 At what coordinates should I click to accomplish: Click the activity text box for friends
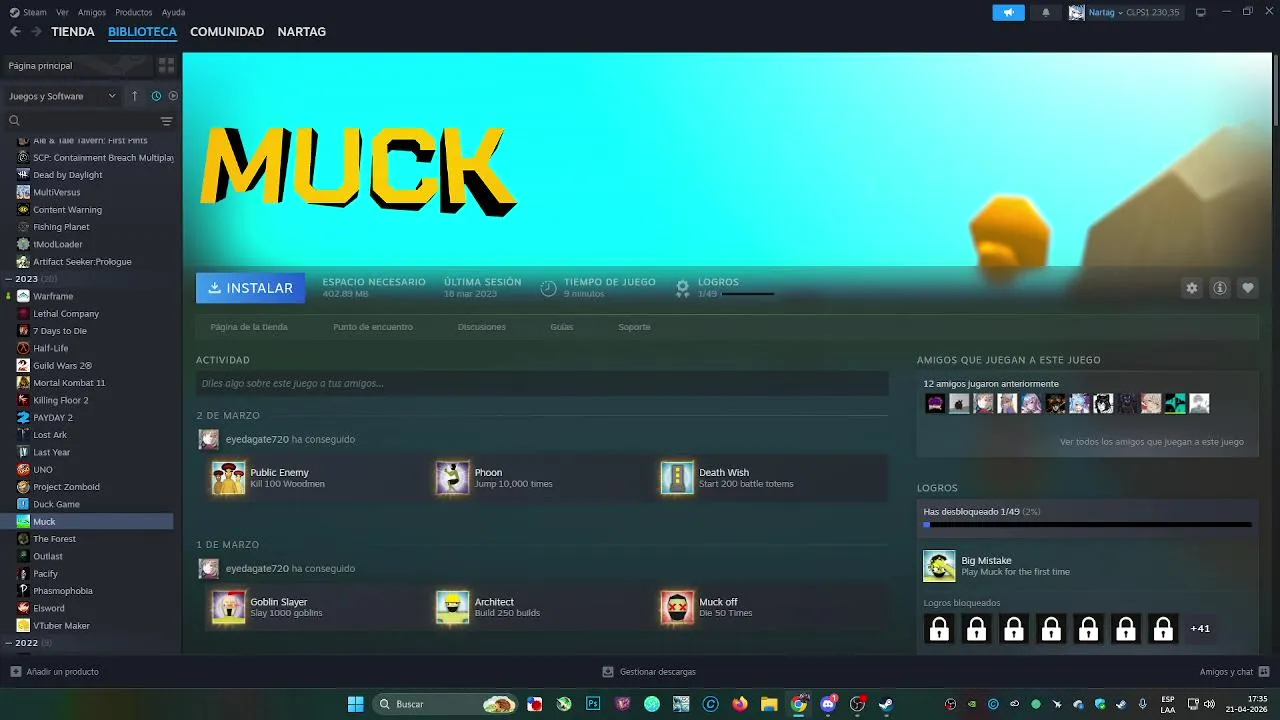(x=542, y=383)
